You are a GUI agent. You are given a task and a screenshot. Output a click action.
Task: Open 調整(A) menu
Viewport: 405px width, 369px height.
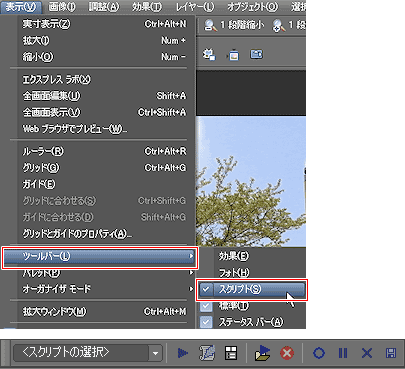[104, 7]
